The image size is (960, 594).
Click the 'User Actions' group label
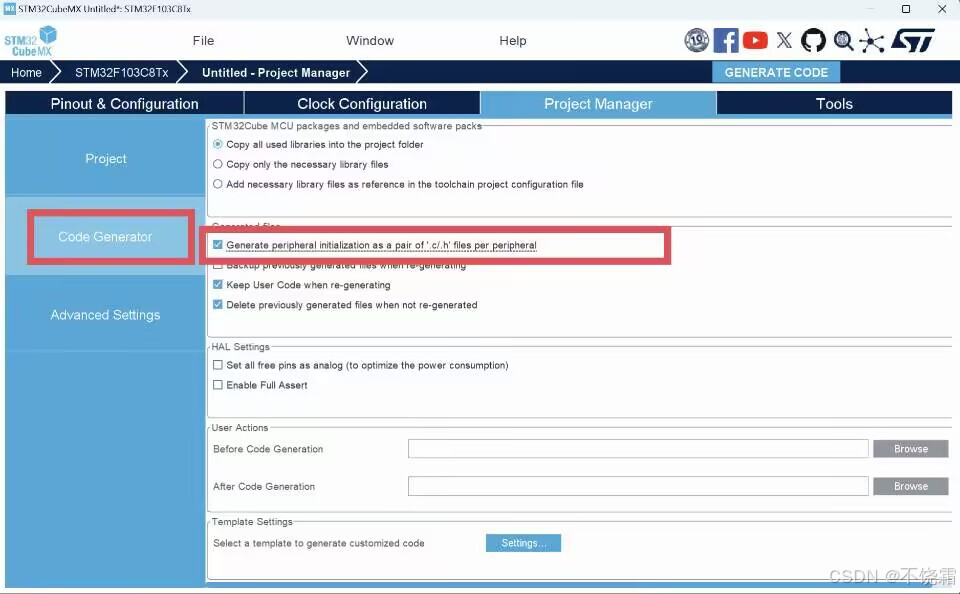click(239, 427)
